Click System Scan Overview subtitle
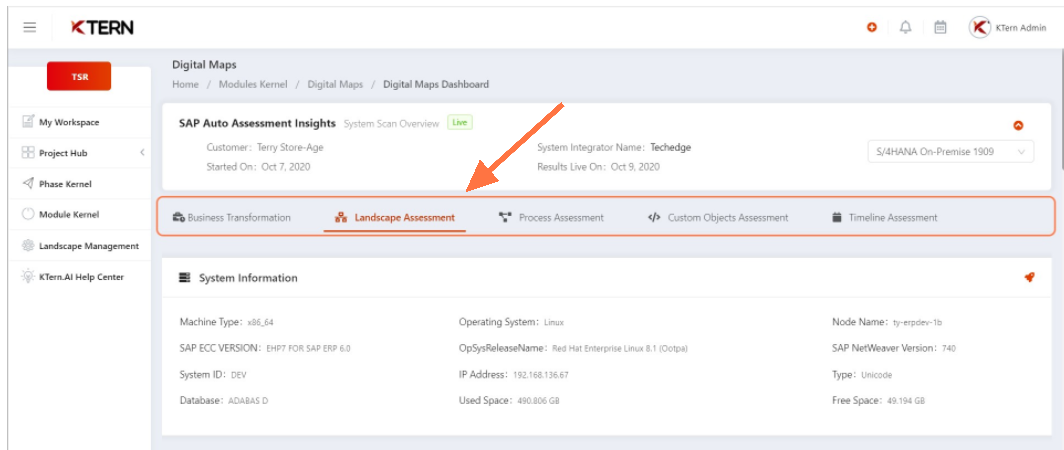Image resolution: width=1064 pixels, height=450 pixels. point(392,124)
